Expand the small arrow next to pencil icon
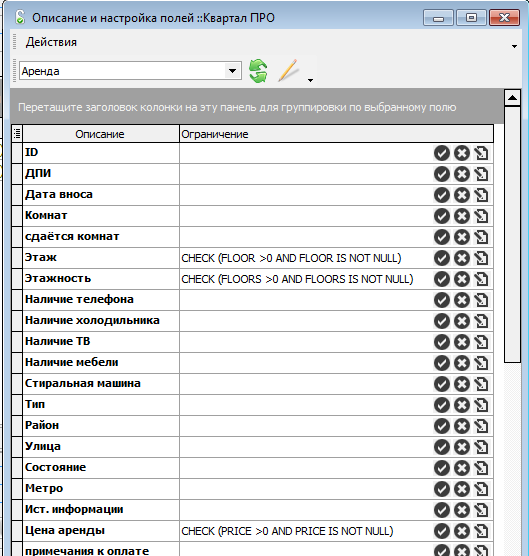529x556 pixels. pos(310,80)
